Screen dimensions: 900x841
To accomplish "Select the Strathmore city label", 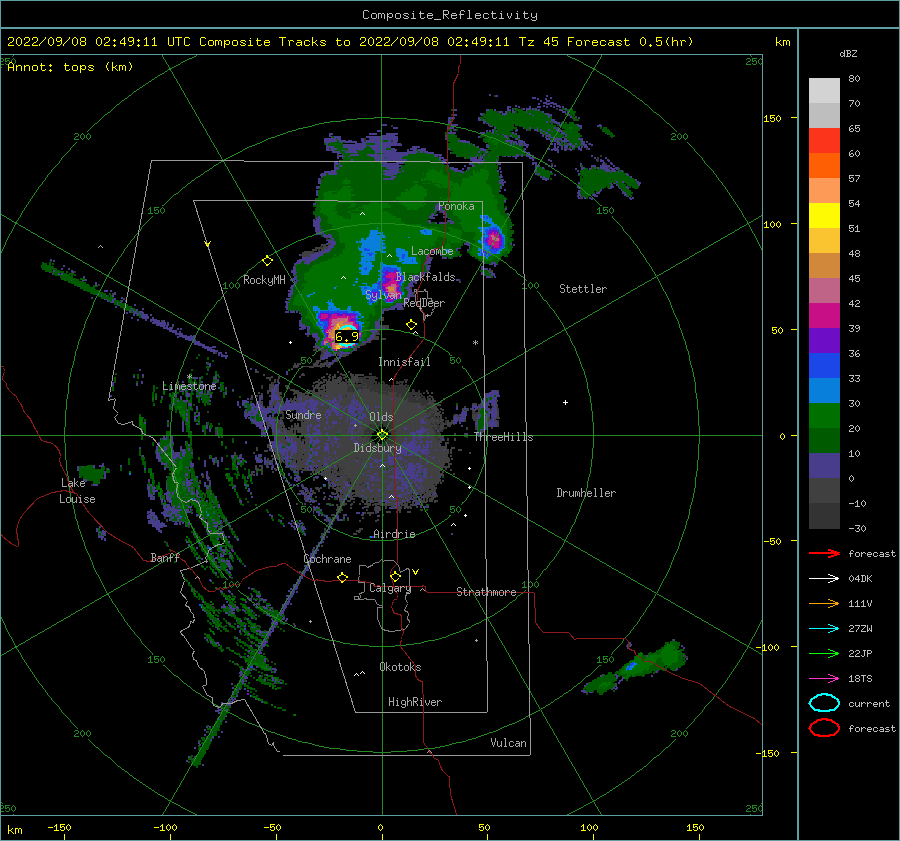I will (486, 592).
